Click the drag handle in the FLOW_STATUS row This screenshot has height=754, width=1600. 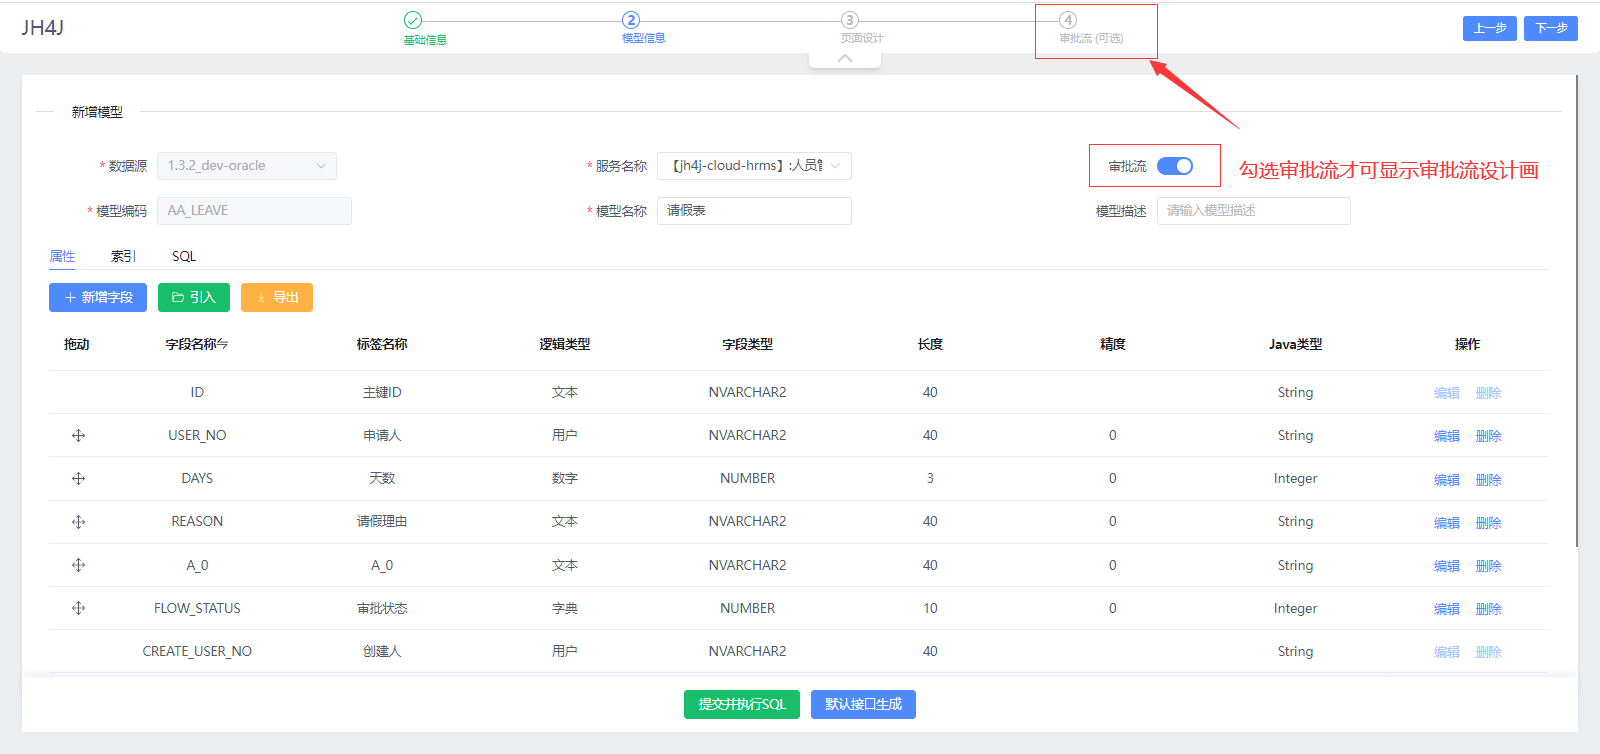78,608
